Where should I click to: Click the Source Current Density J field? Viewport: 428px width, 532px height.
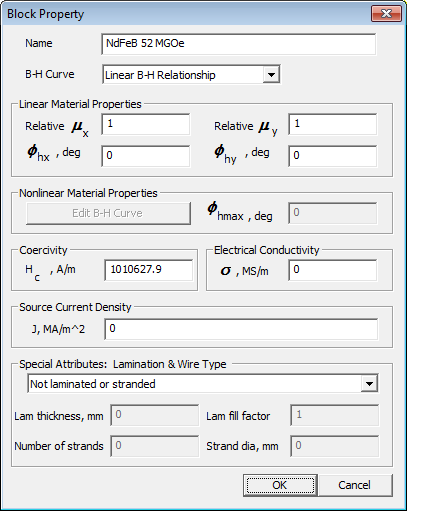click(241, 329)
